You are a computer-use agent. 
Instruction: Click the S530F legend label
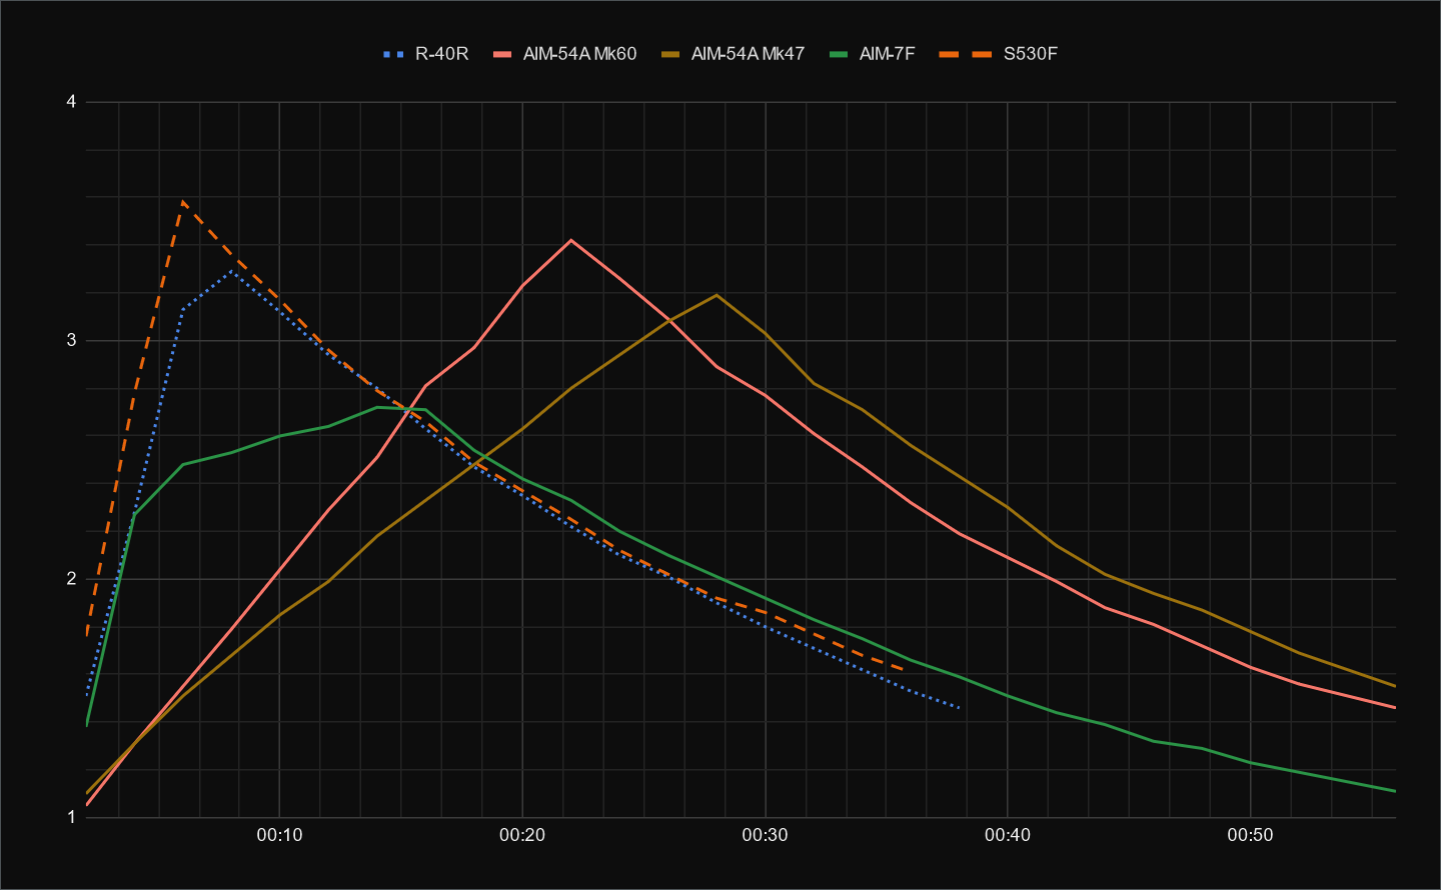[1030, 54]
